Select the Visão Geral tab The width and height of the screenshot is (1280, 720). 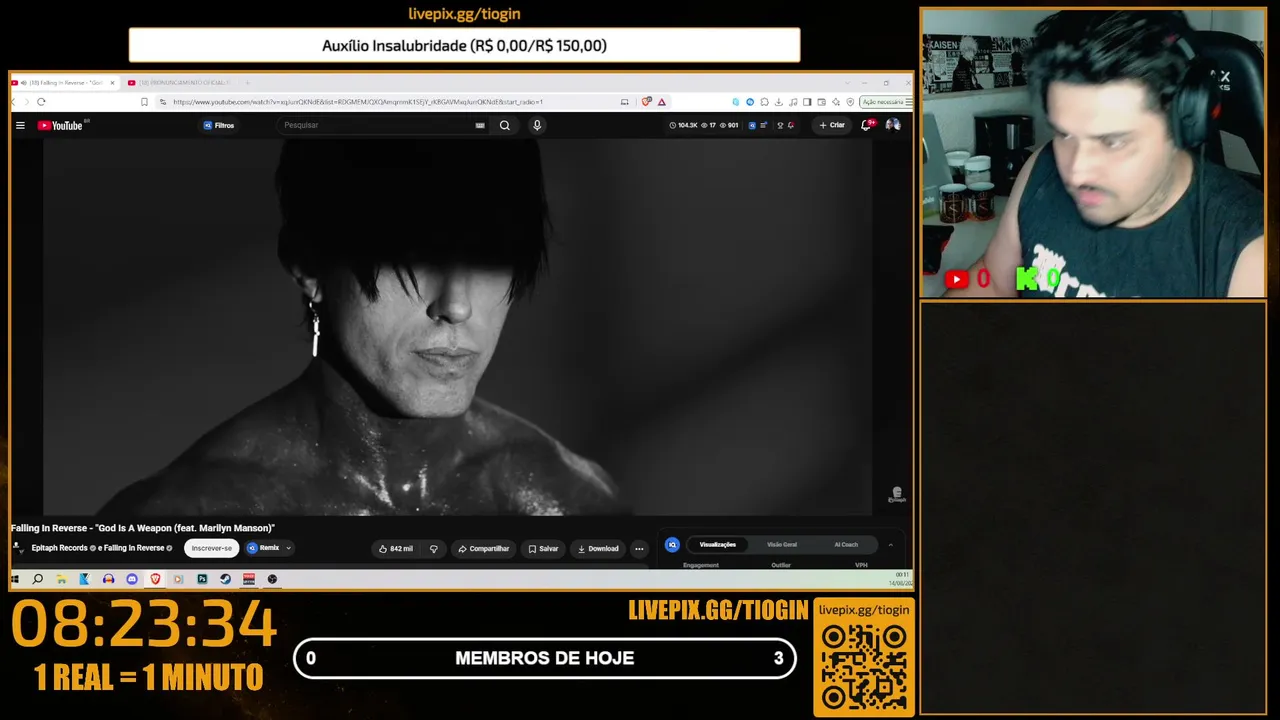pyautogui.click(x=782, y=545)
